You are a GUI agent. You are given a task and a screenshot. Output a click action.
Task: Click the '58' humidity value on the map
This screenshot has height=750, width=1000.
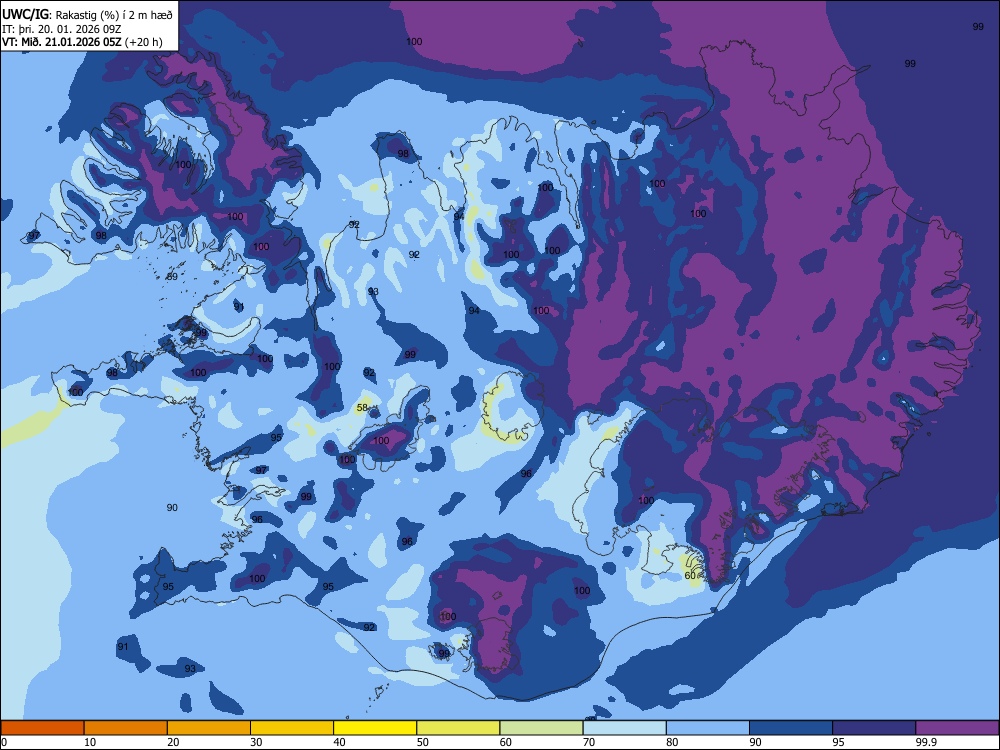point(362,408)
